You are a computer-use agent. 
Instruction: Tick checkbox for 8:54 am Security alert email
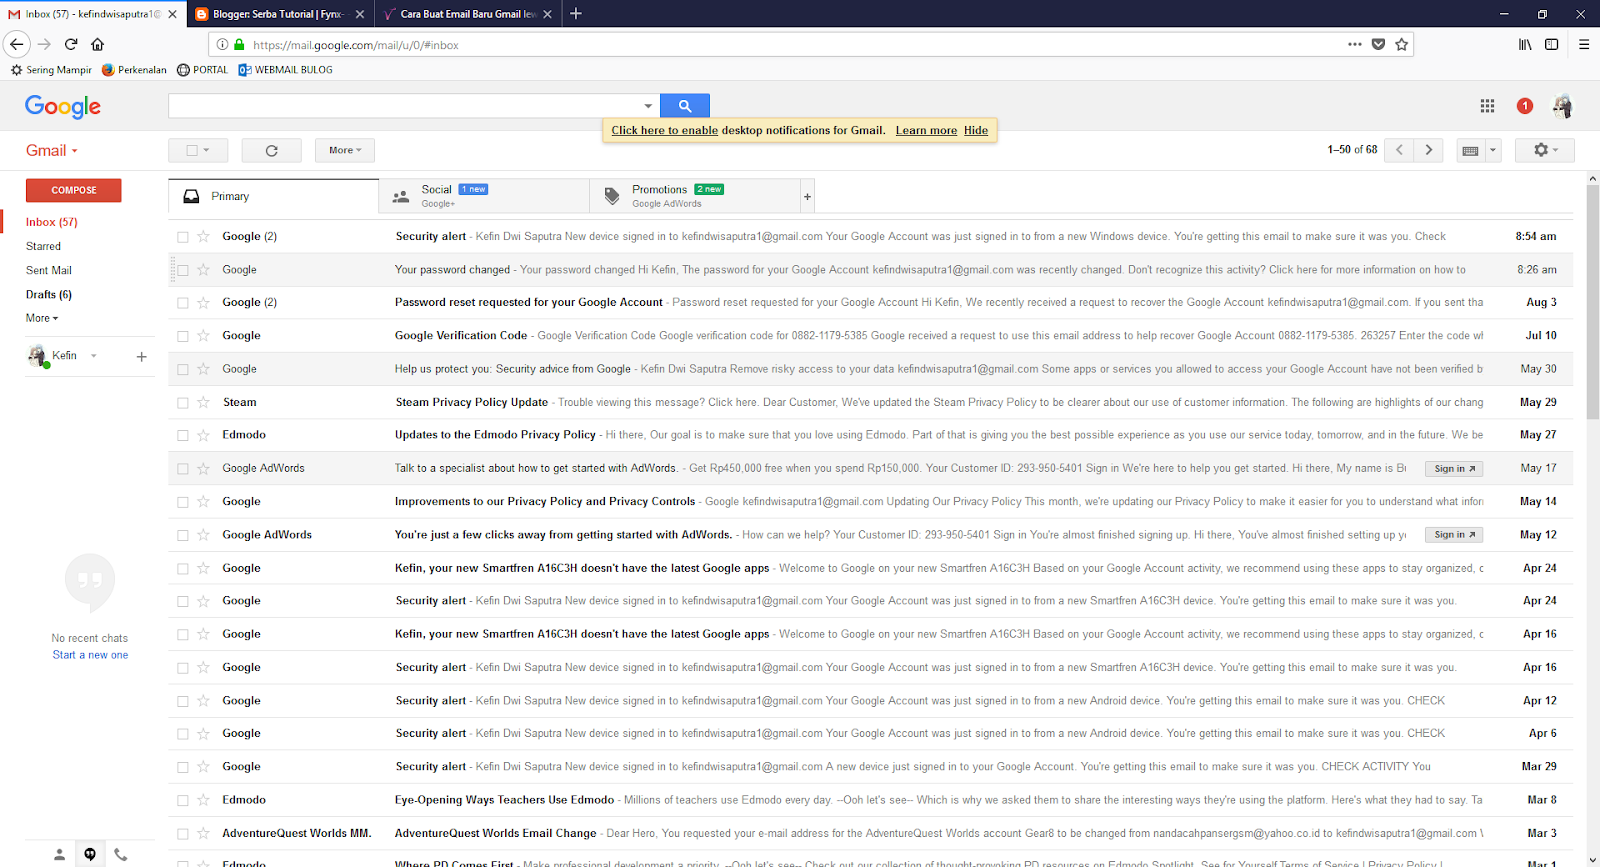click(182, 237)
